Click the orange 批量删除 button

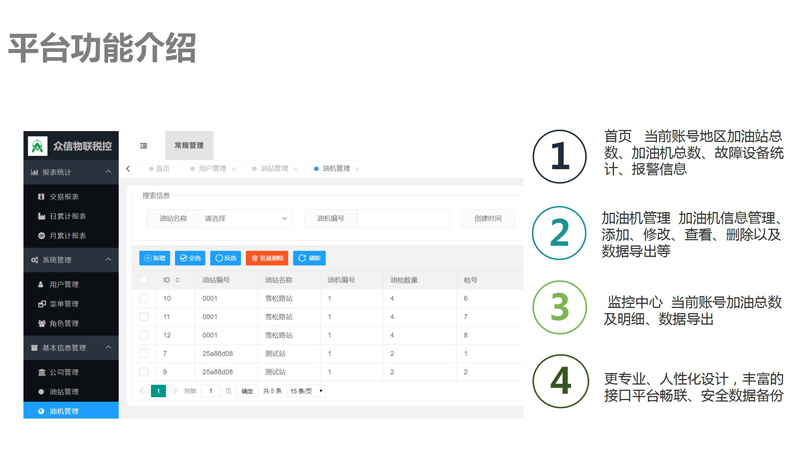click(x=267, y=258)
